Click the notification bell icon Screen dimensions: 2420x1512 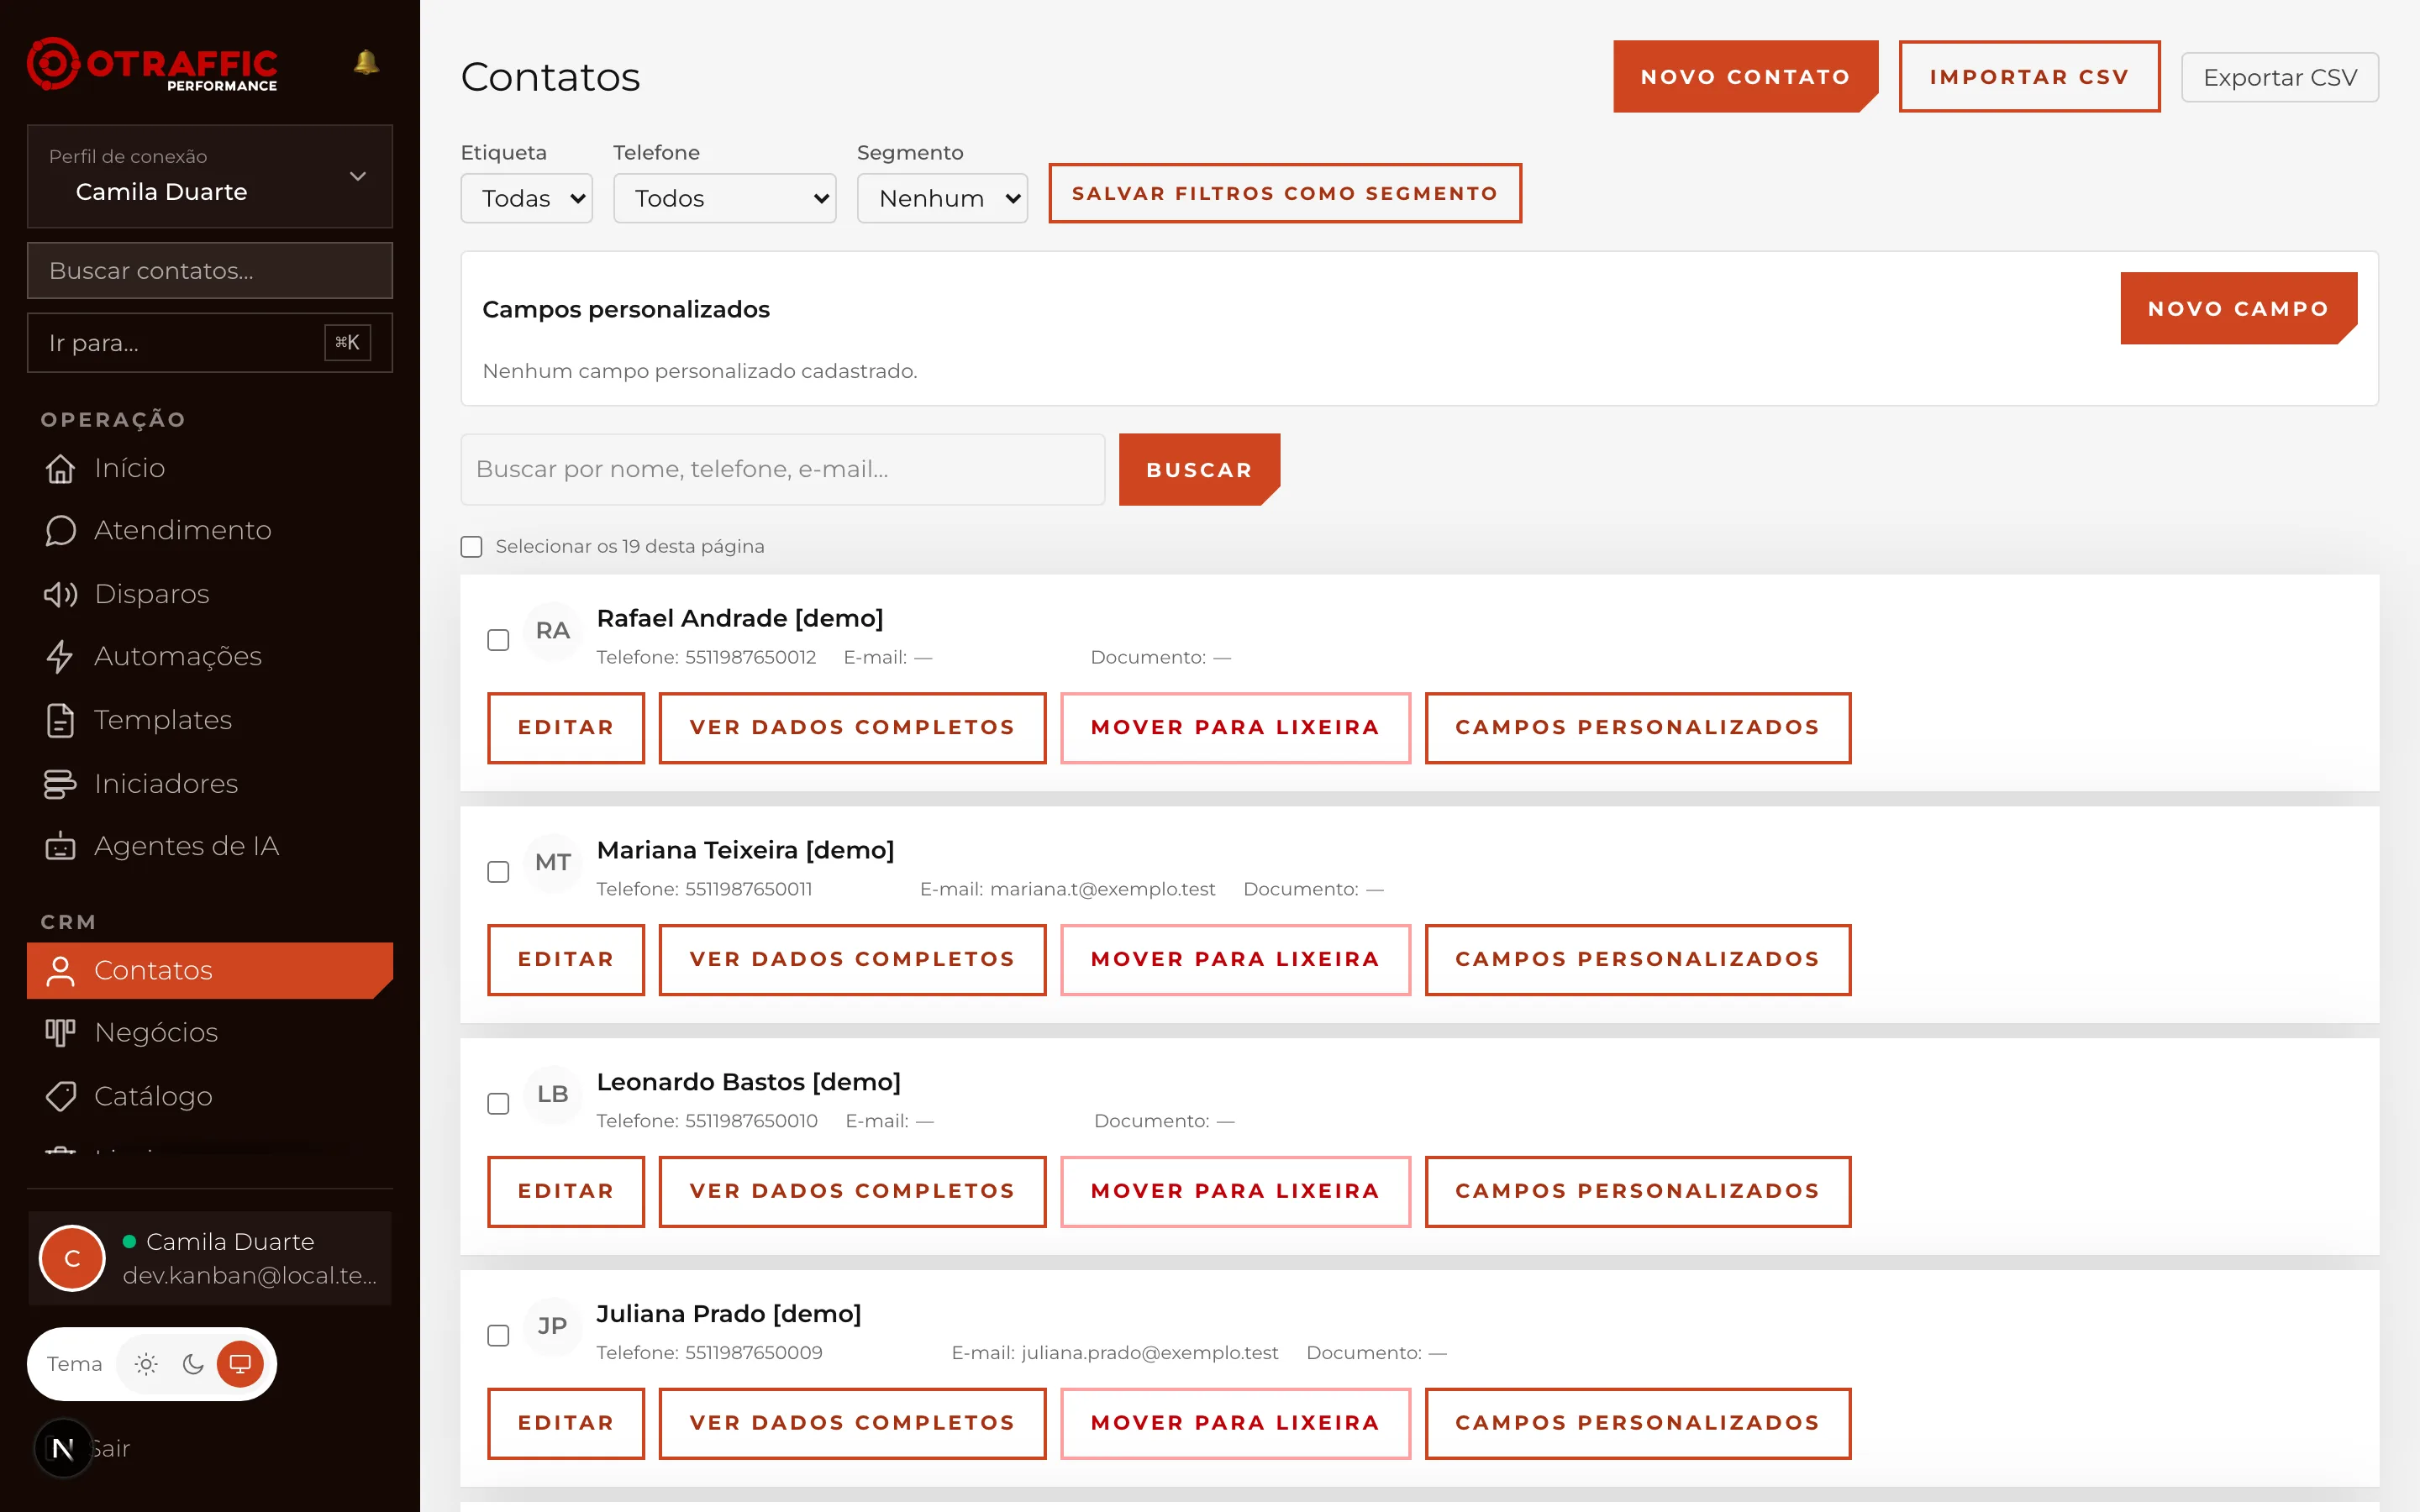pos(366,62)
